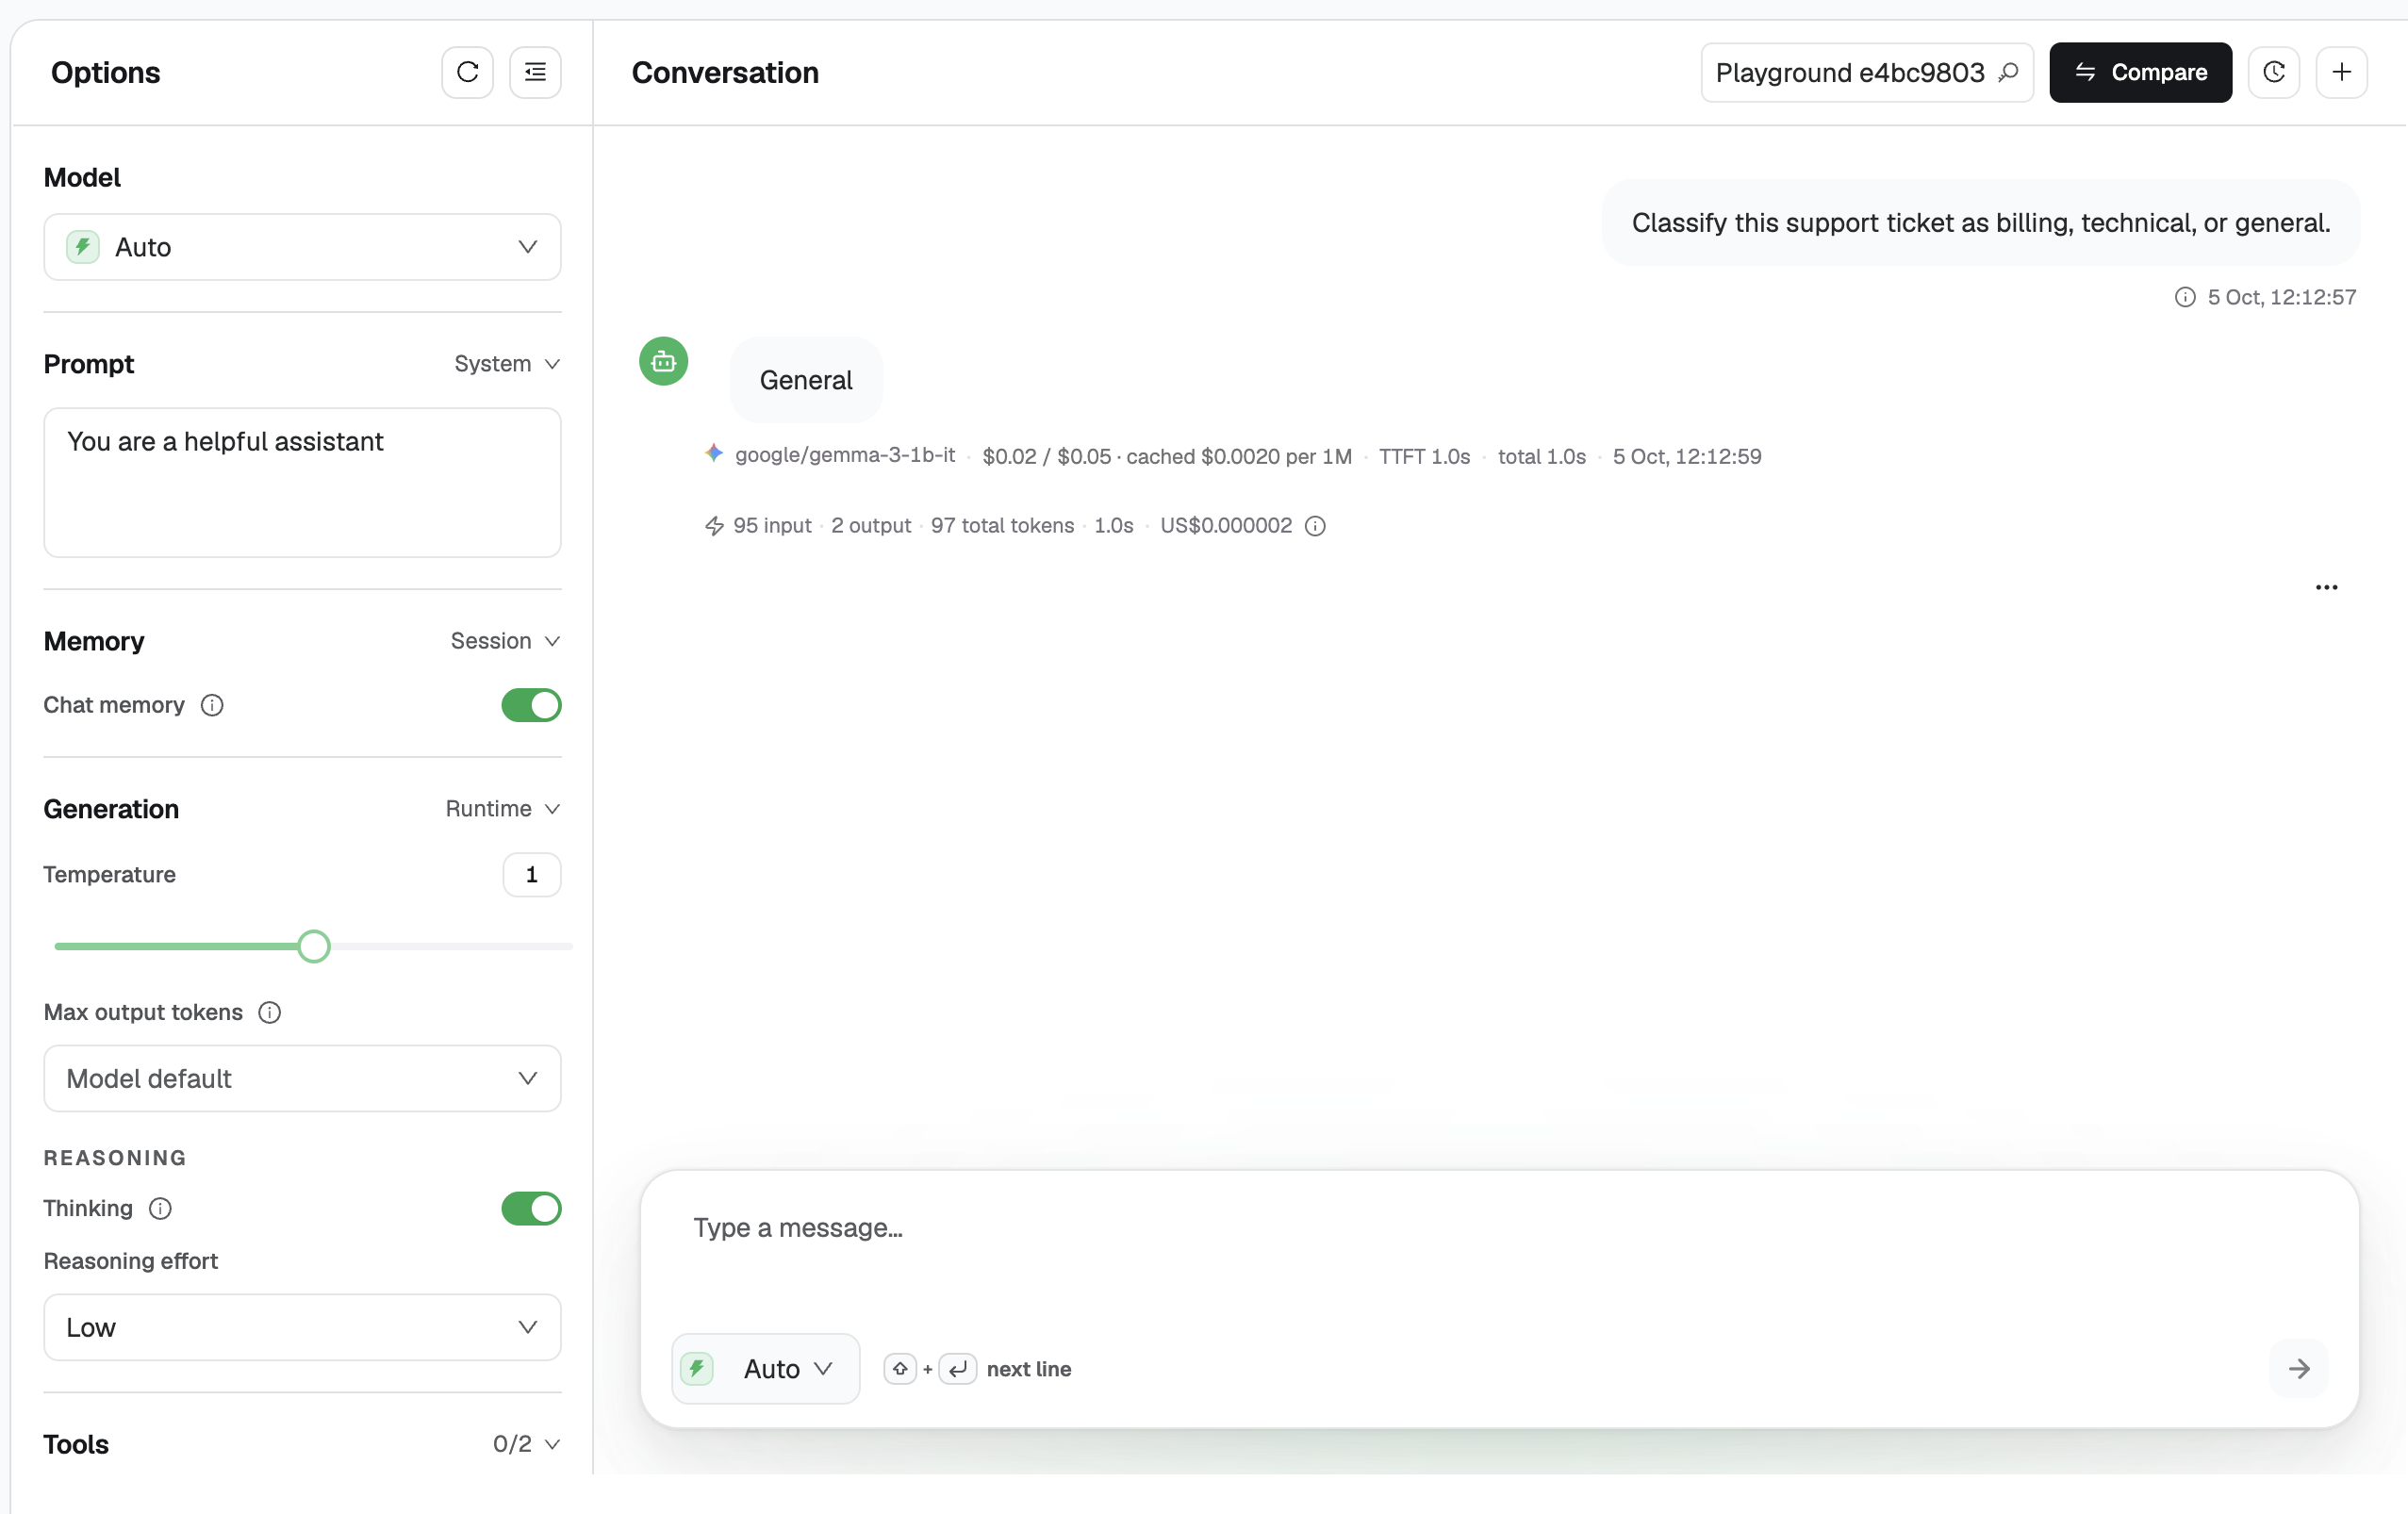
Task: Open the Reasoning effort Low dropdown
Action: click(x=302, y=1327)
